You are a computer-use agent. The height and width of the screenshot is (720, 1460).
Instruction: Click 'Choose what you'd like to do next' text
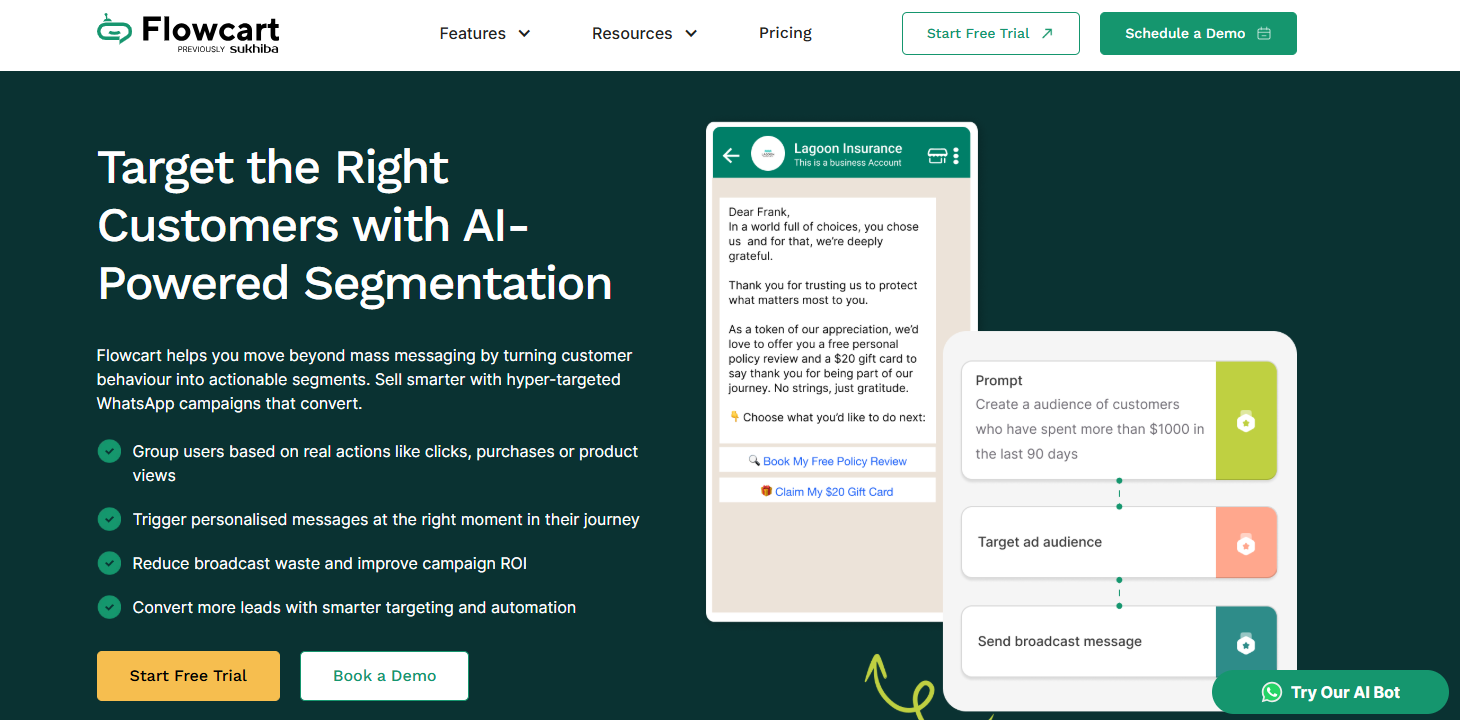tap(827, 417)
